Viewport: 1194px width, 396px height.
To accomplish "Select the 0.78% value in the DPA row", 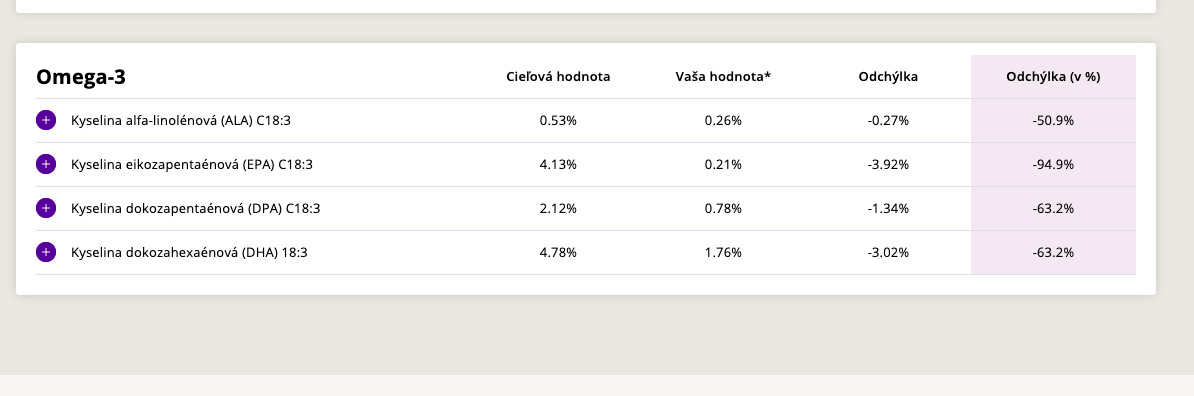I will pos(723,208).
